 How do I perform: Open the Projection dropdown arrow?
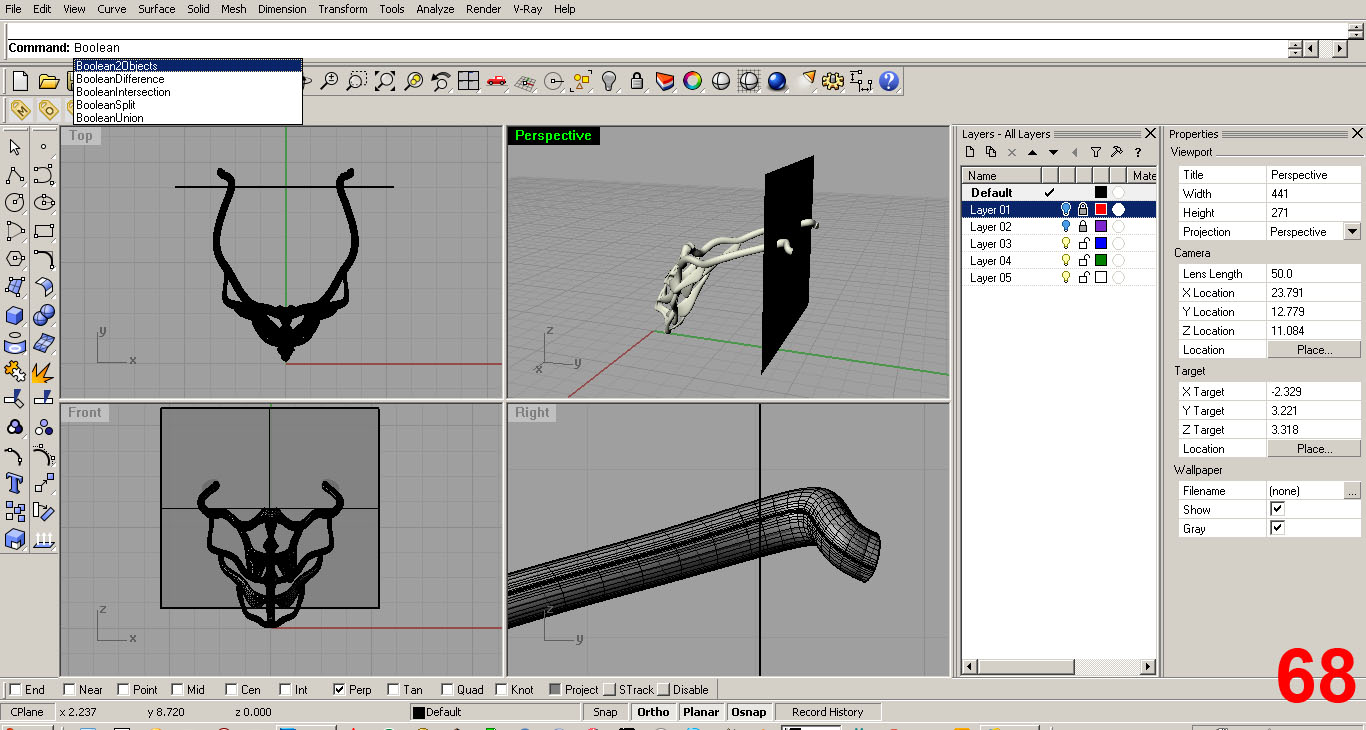[x=1352, y=231]
